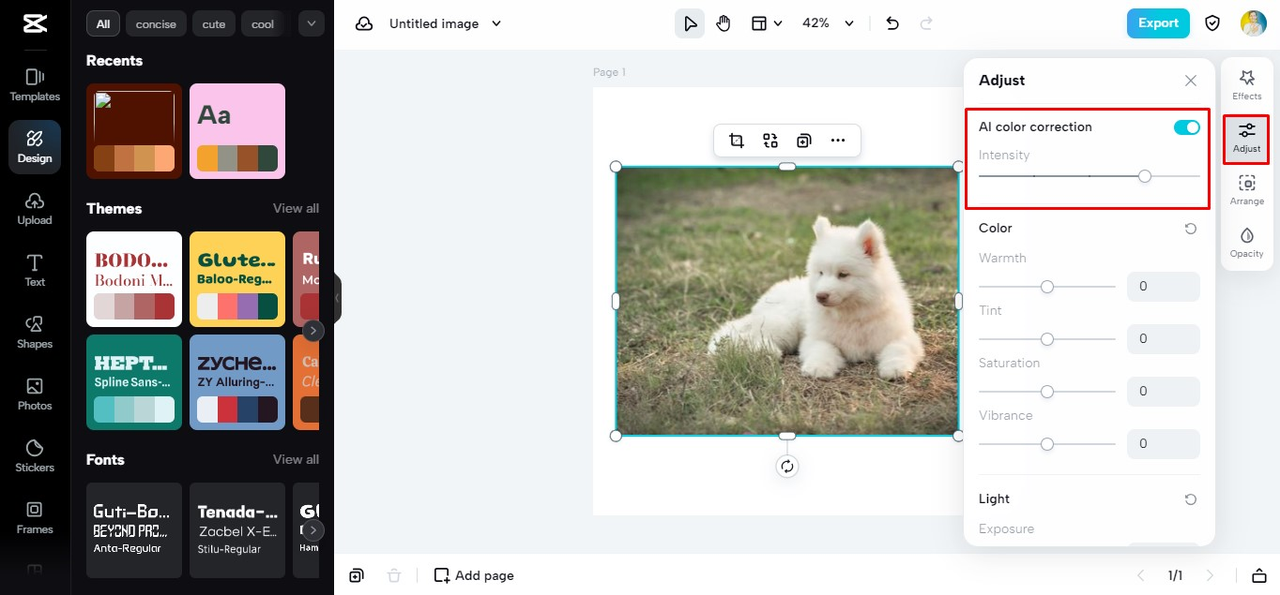
Task: Crop the selected image
Action: click(x=737, y=141)
